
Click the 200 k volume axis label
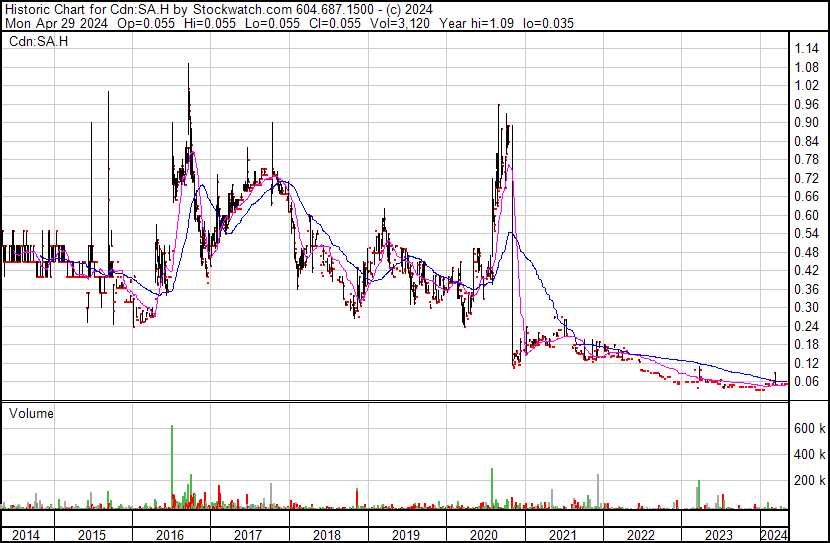point(809,480)
